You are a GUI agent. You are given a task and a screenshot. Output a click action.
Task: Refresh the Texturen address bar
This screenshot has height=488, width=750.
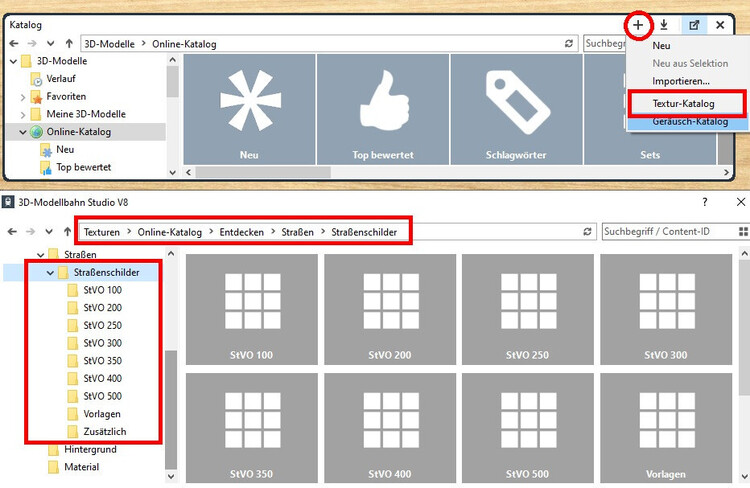tap(587, 232)
